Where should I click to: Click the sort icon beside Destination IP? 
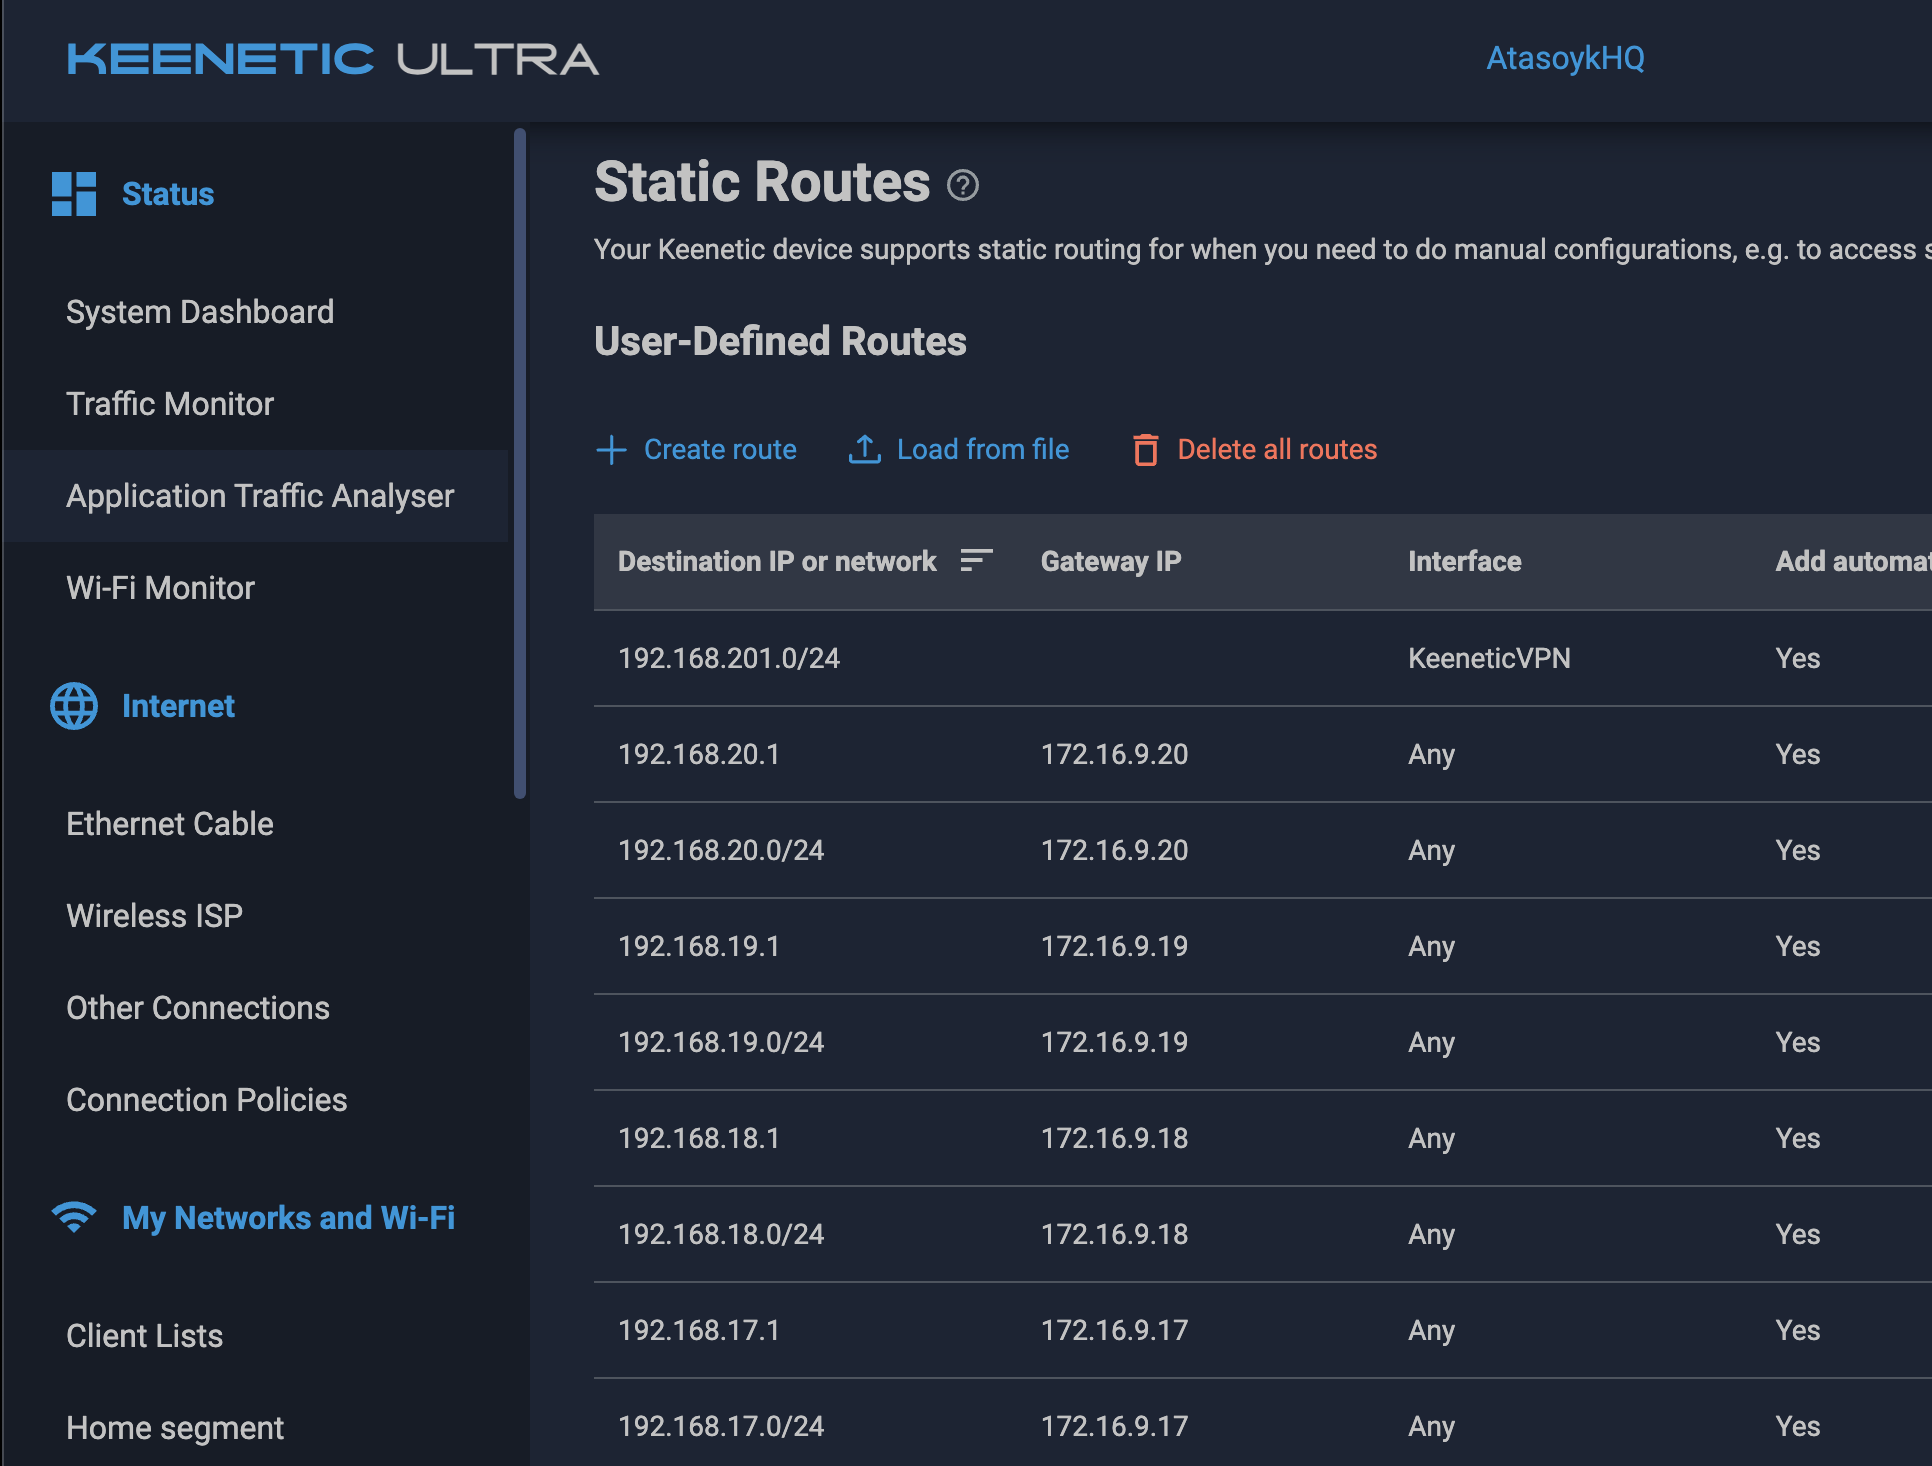[976, 560]
